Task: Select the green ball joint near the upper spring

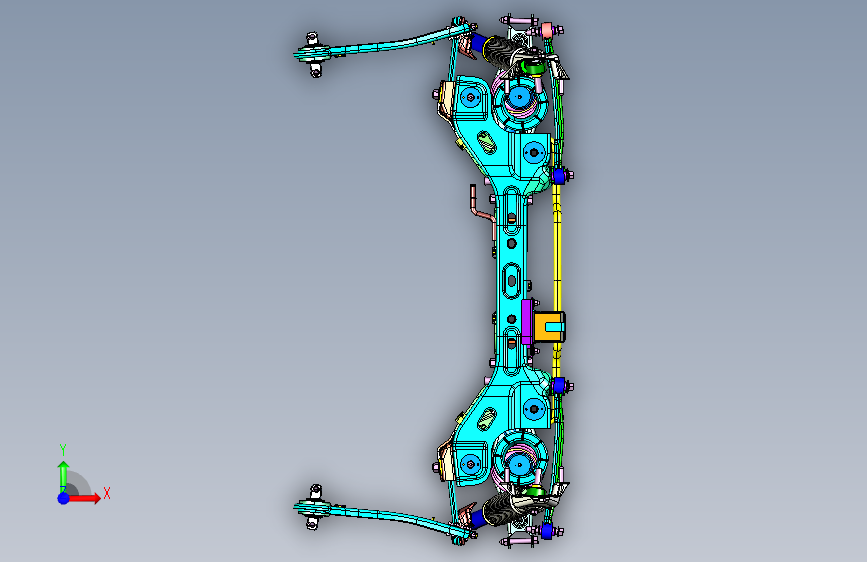Action: (x=534, y=68)
